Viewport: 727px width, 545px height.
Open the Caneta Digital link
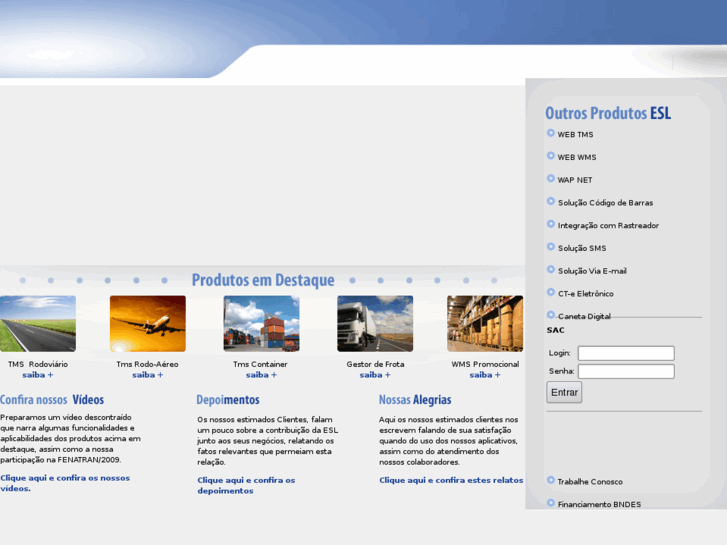coord(584,316)
